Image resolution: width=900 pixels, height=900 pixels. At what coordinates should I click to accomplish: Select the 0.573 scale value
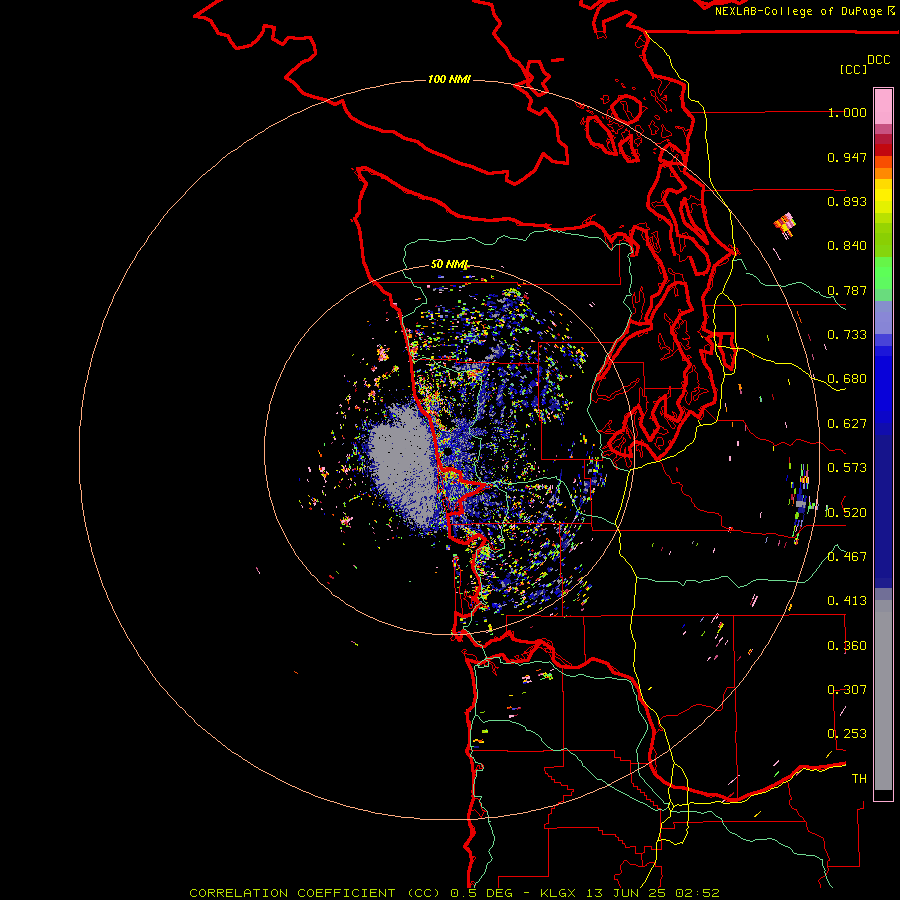(x=847, y=468)
